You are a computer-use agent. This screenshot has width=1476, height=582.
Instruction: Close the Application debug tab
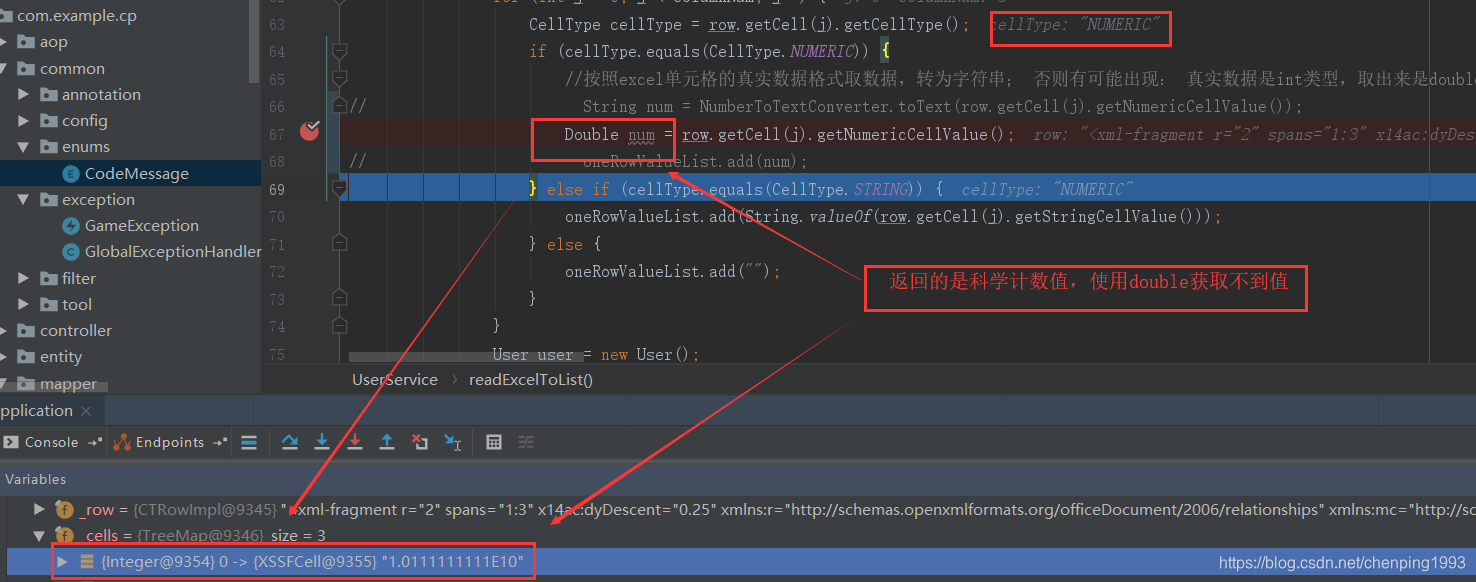click(86, 411)
